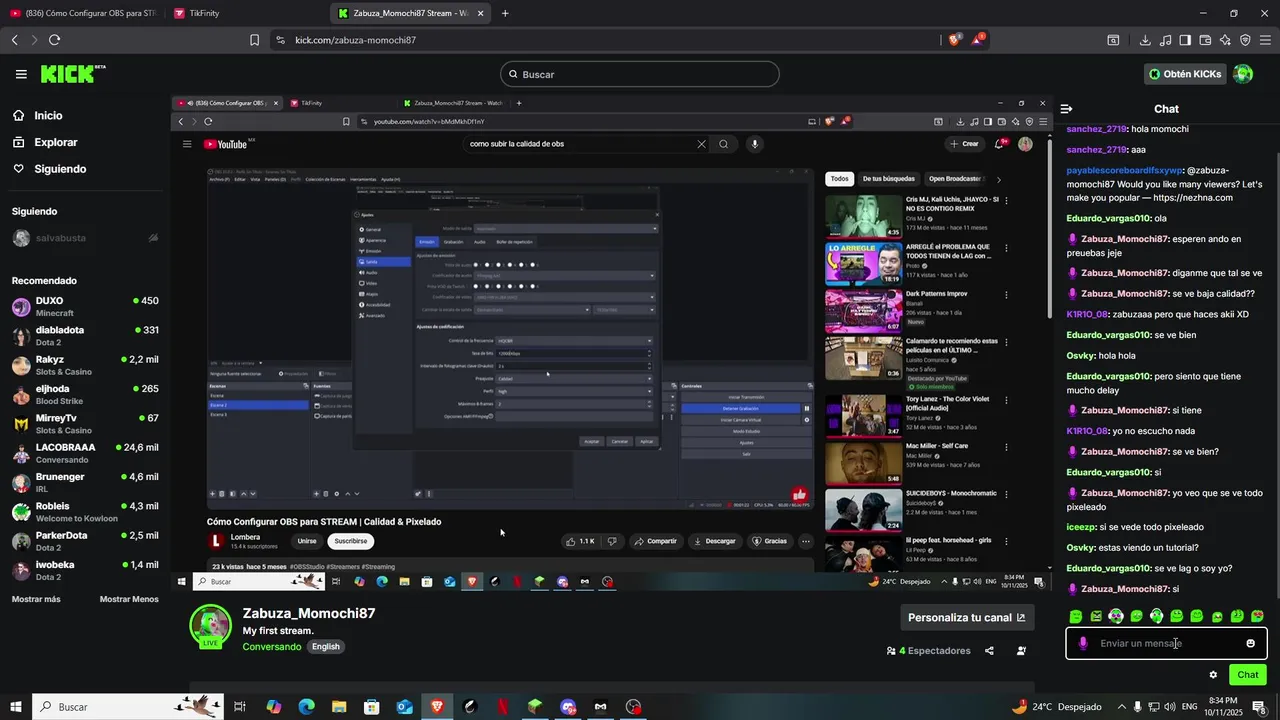Toggle salvabusta follow notification icon
This screenshot has width=1280, height=720.
pyautogui.click(x=153, y=238)
